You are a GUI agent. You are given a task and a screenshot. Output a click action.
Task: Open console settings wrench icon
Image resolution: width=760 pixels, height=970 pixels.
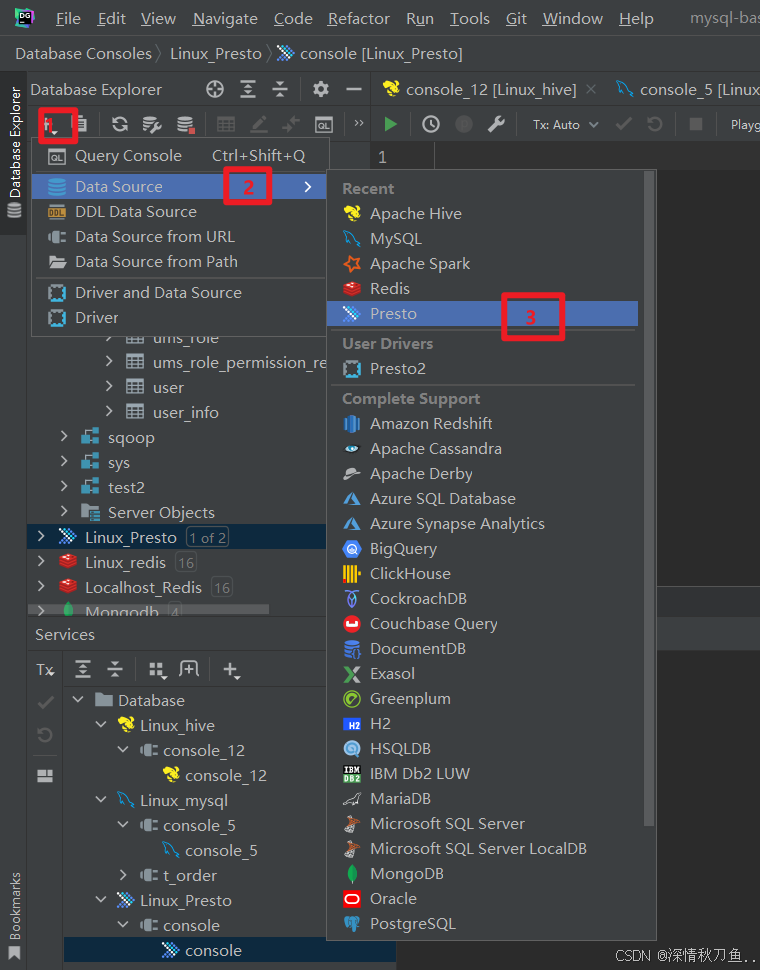point(496,124)
